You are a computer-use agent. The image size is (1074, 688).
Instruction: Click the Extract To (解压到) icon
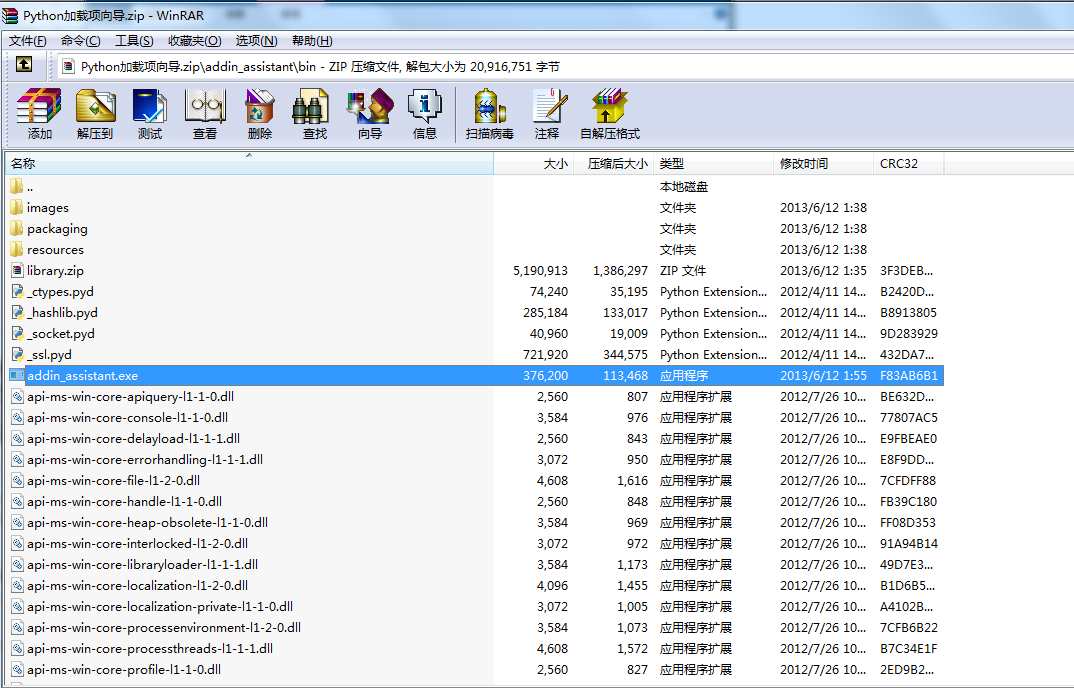[x=95, y=114]
